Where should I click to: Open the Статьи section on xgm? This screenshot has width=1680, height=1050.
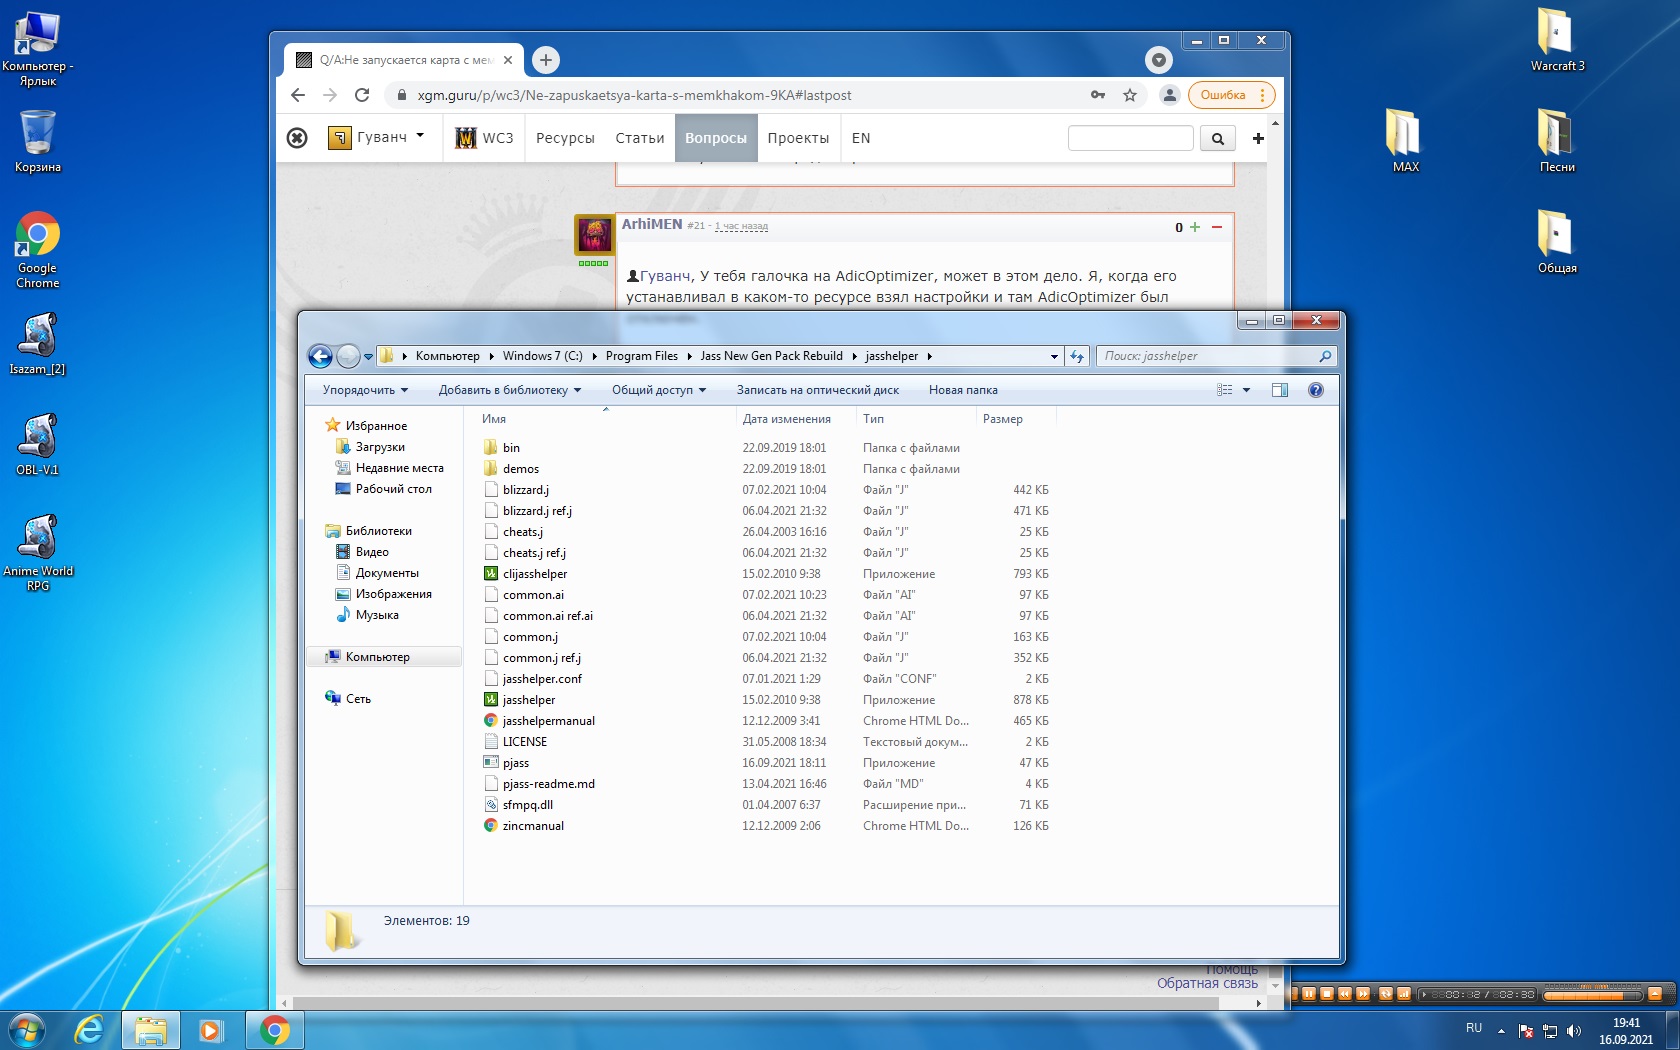(640, 138)
